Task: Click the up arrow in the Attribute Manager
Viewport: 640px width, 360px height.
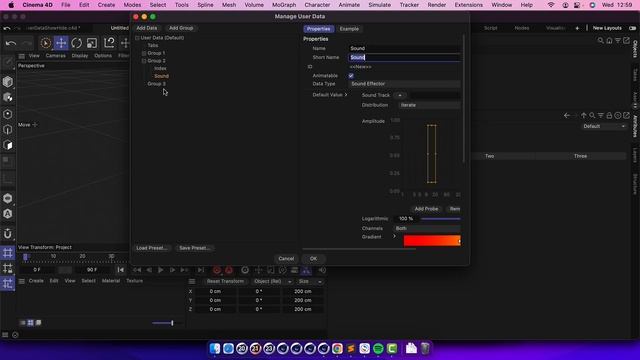Action: [584, 116]
